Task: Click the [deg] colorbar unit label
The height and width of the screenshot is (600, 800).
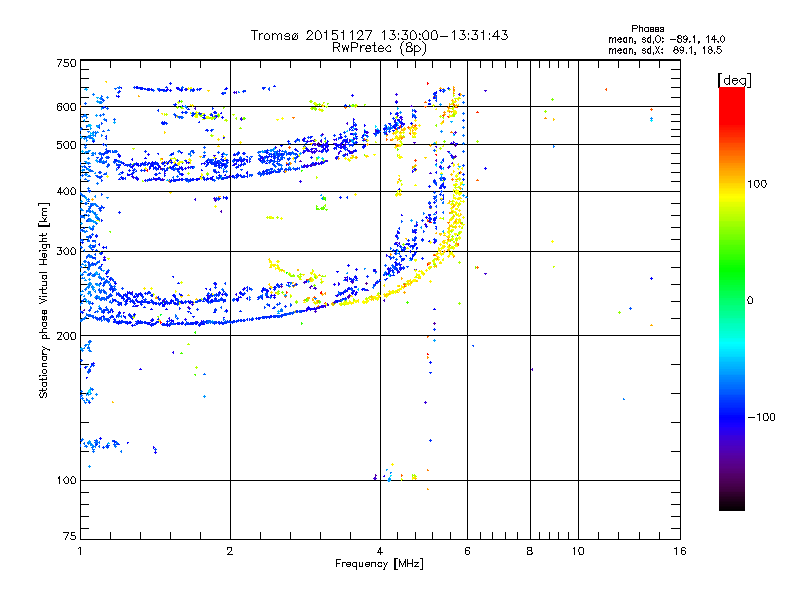Action: click(x=735, y=79)
